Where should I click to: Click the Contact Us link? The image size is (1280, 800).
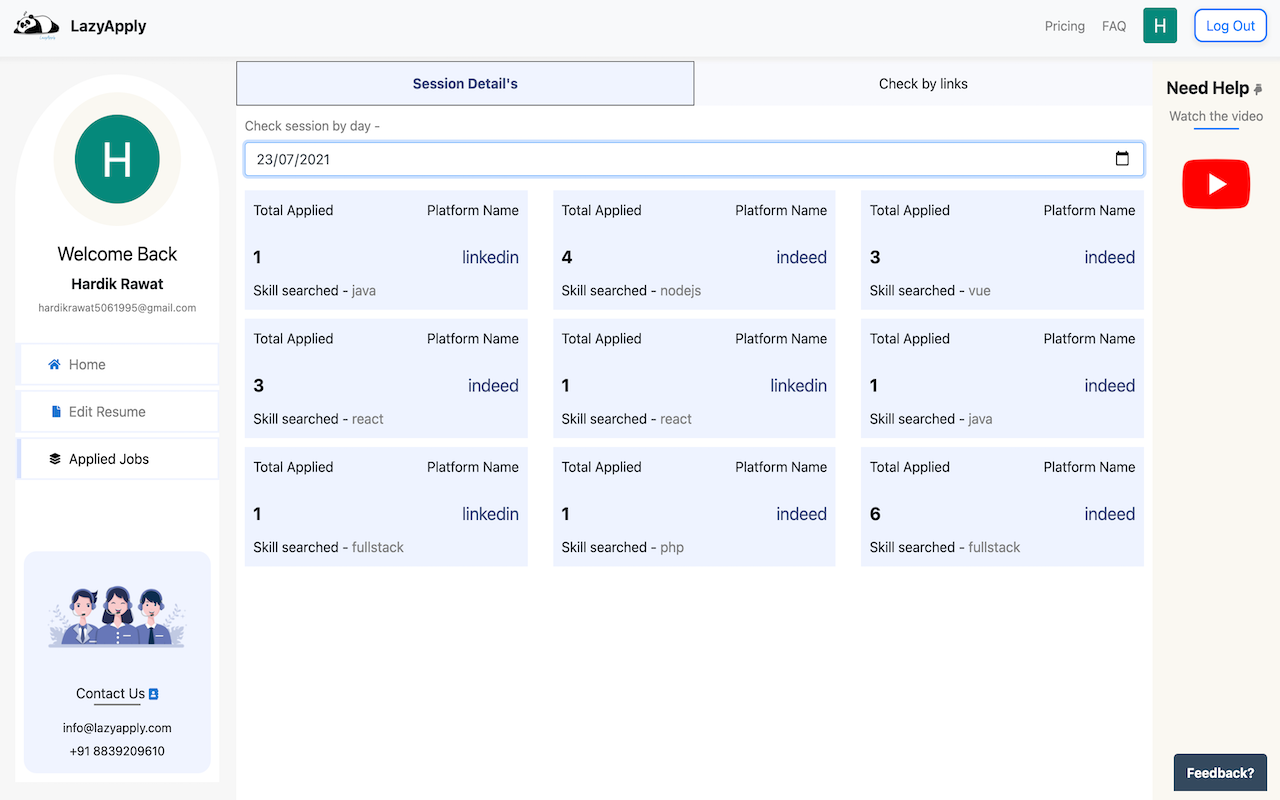tap(109, 693)
